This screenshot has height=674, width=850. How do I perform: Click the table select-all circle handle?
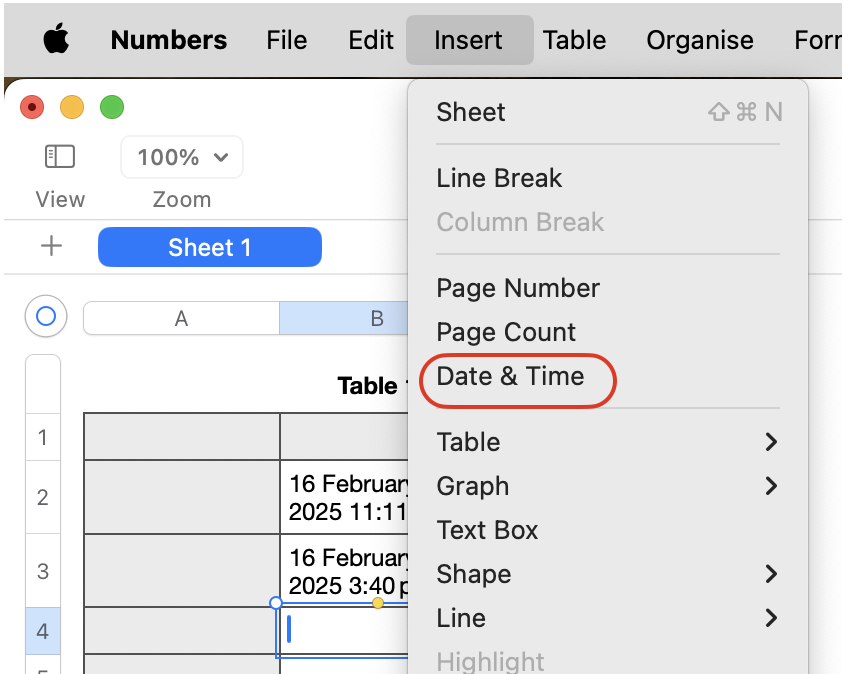coord(46,317)
